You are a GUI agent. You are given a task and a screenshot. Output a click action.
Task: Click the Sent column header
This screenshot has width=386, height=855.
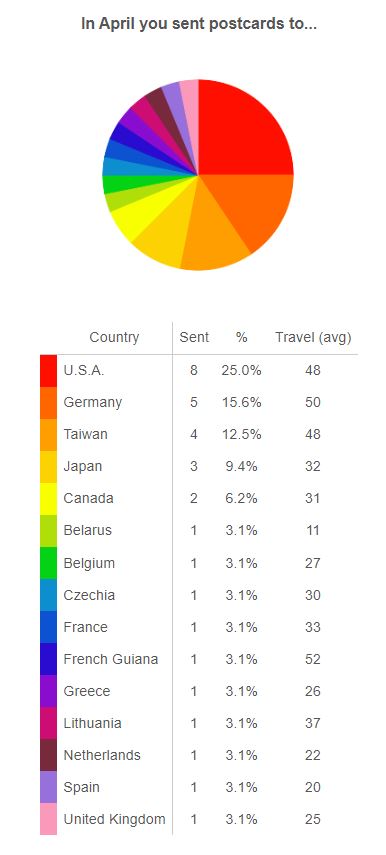pos(194,338)
